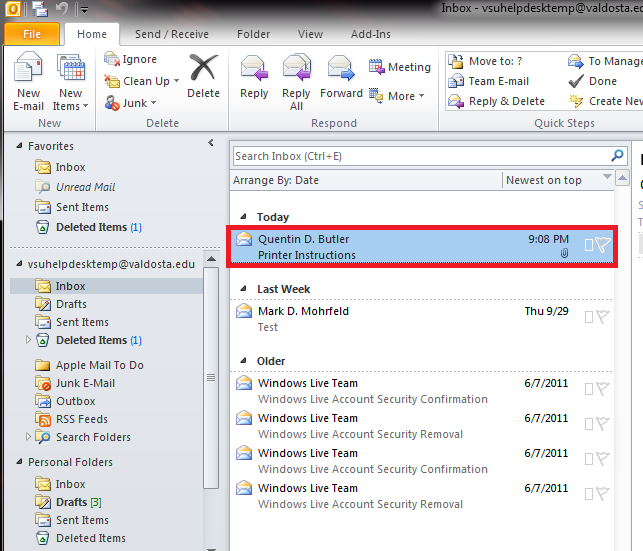The width and height of the screenshot is (643, 551).
Task: Select the Reply & Delete quick step
Action: coord(496,101)
